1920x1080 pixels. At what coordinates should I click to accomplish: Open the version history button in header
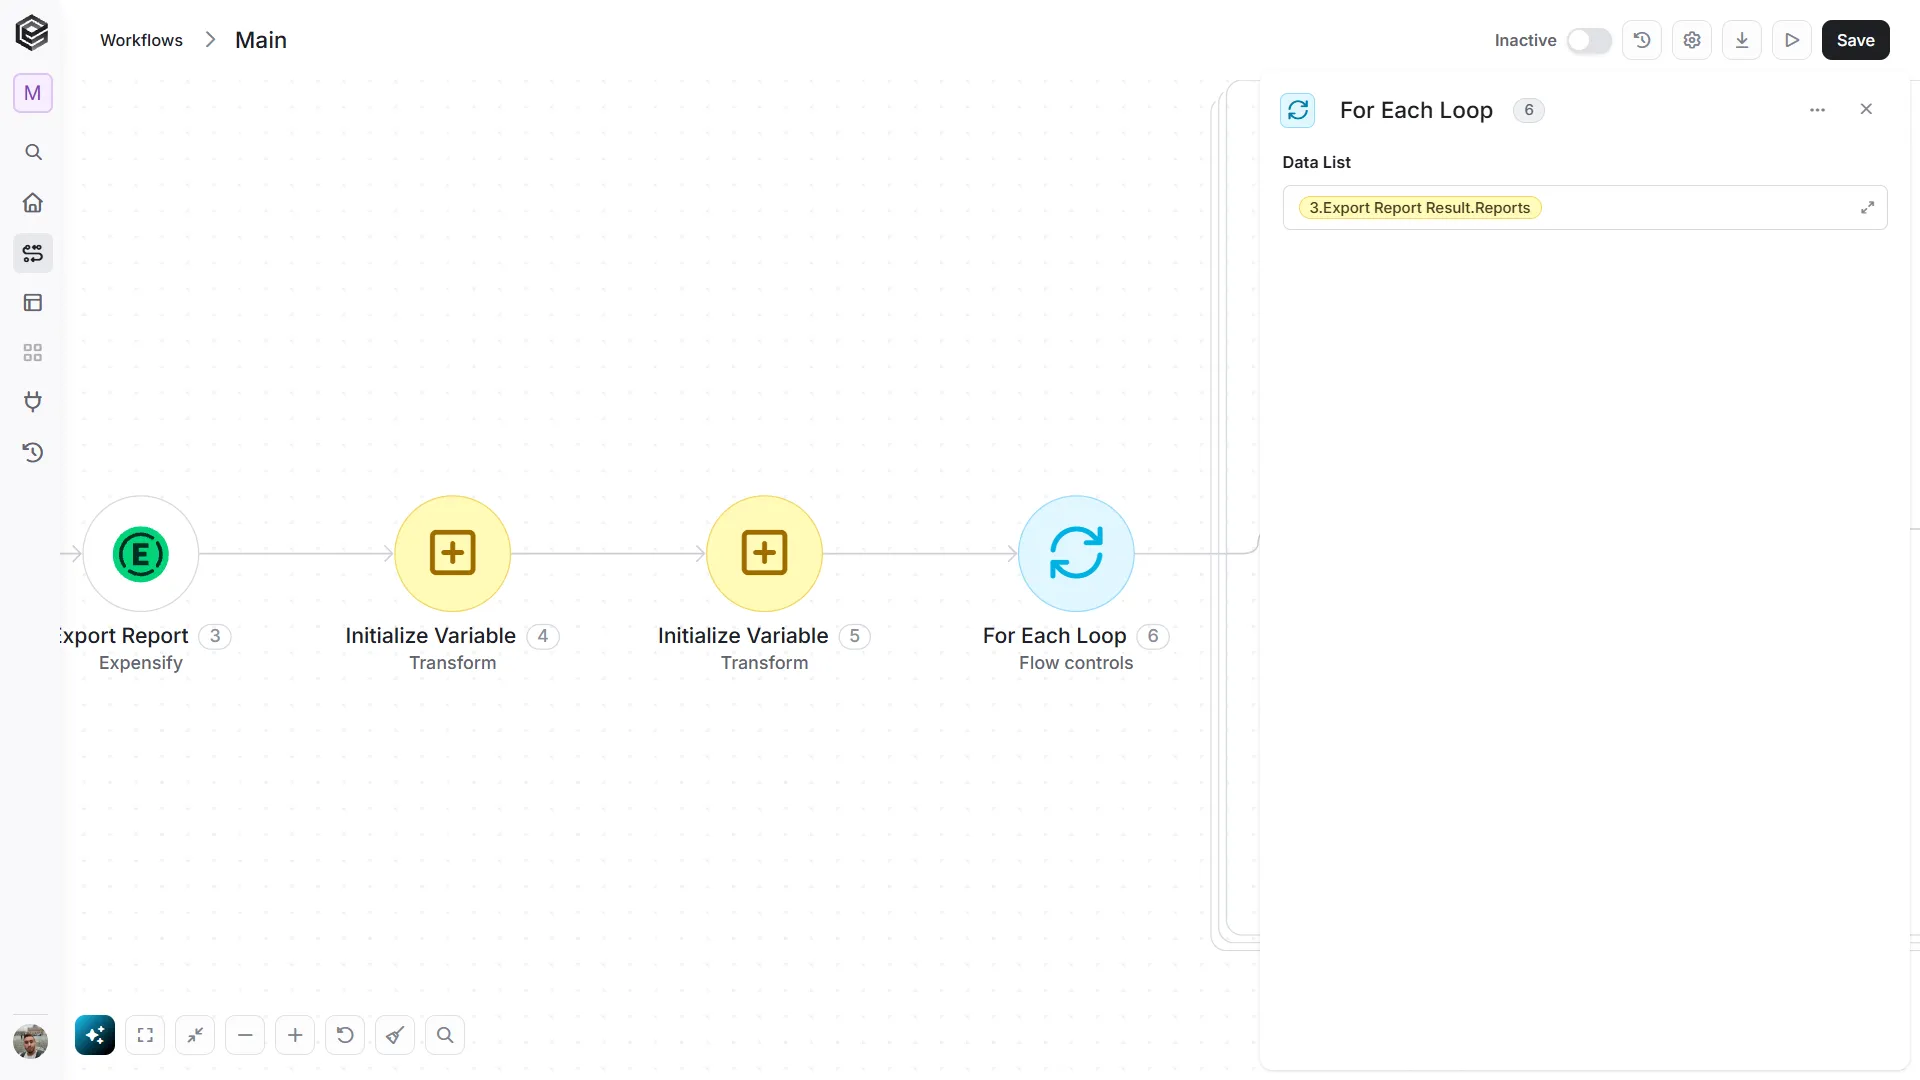click(1642, 40)
